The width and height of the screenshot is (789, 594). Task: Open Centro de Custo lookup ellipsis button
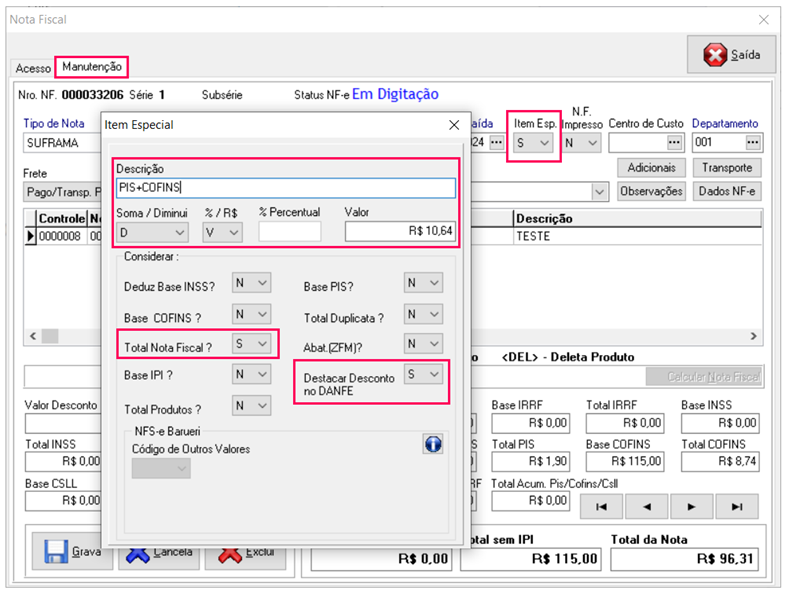[675, 143]
